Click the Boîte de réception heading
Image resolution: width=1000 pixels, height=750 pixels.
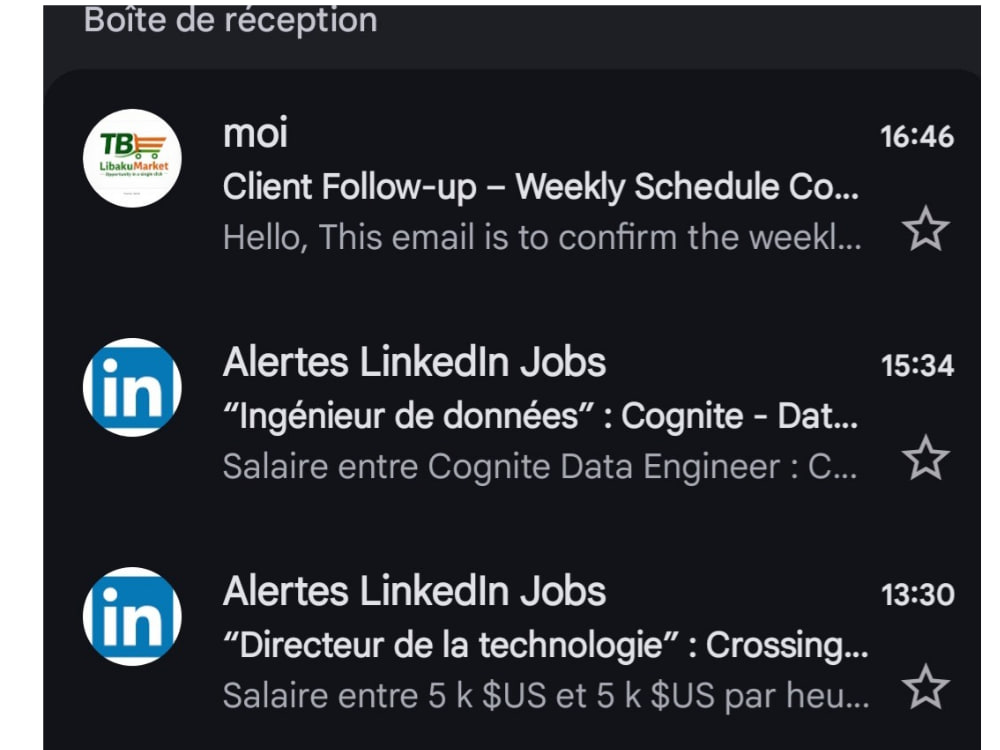230,20
